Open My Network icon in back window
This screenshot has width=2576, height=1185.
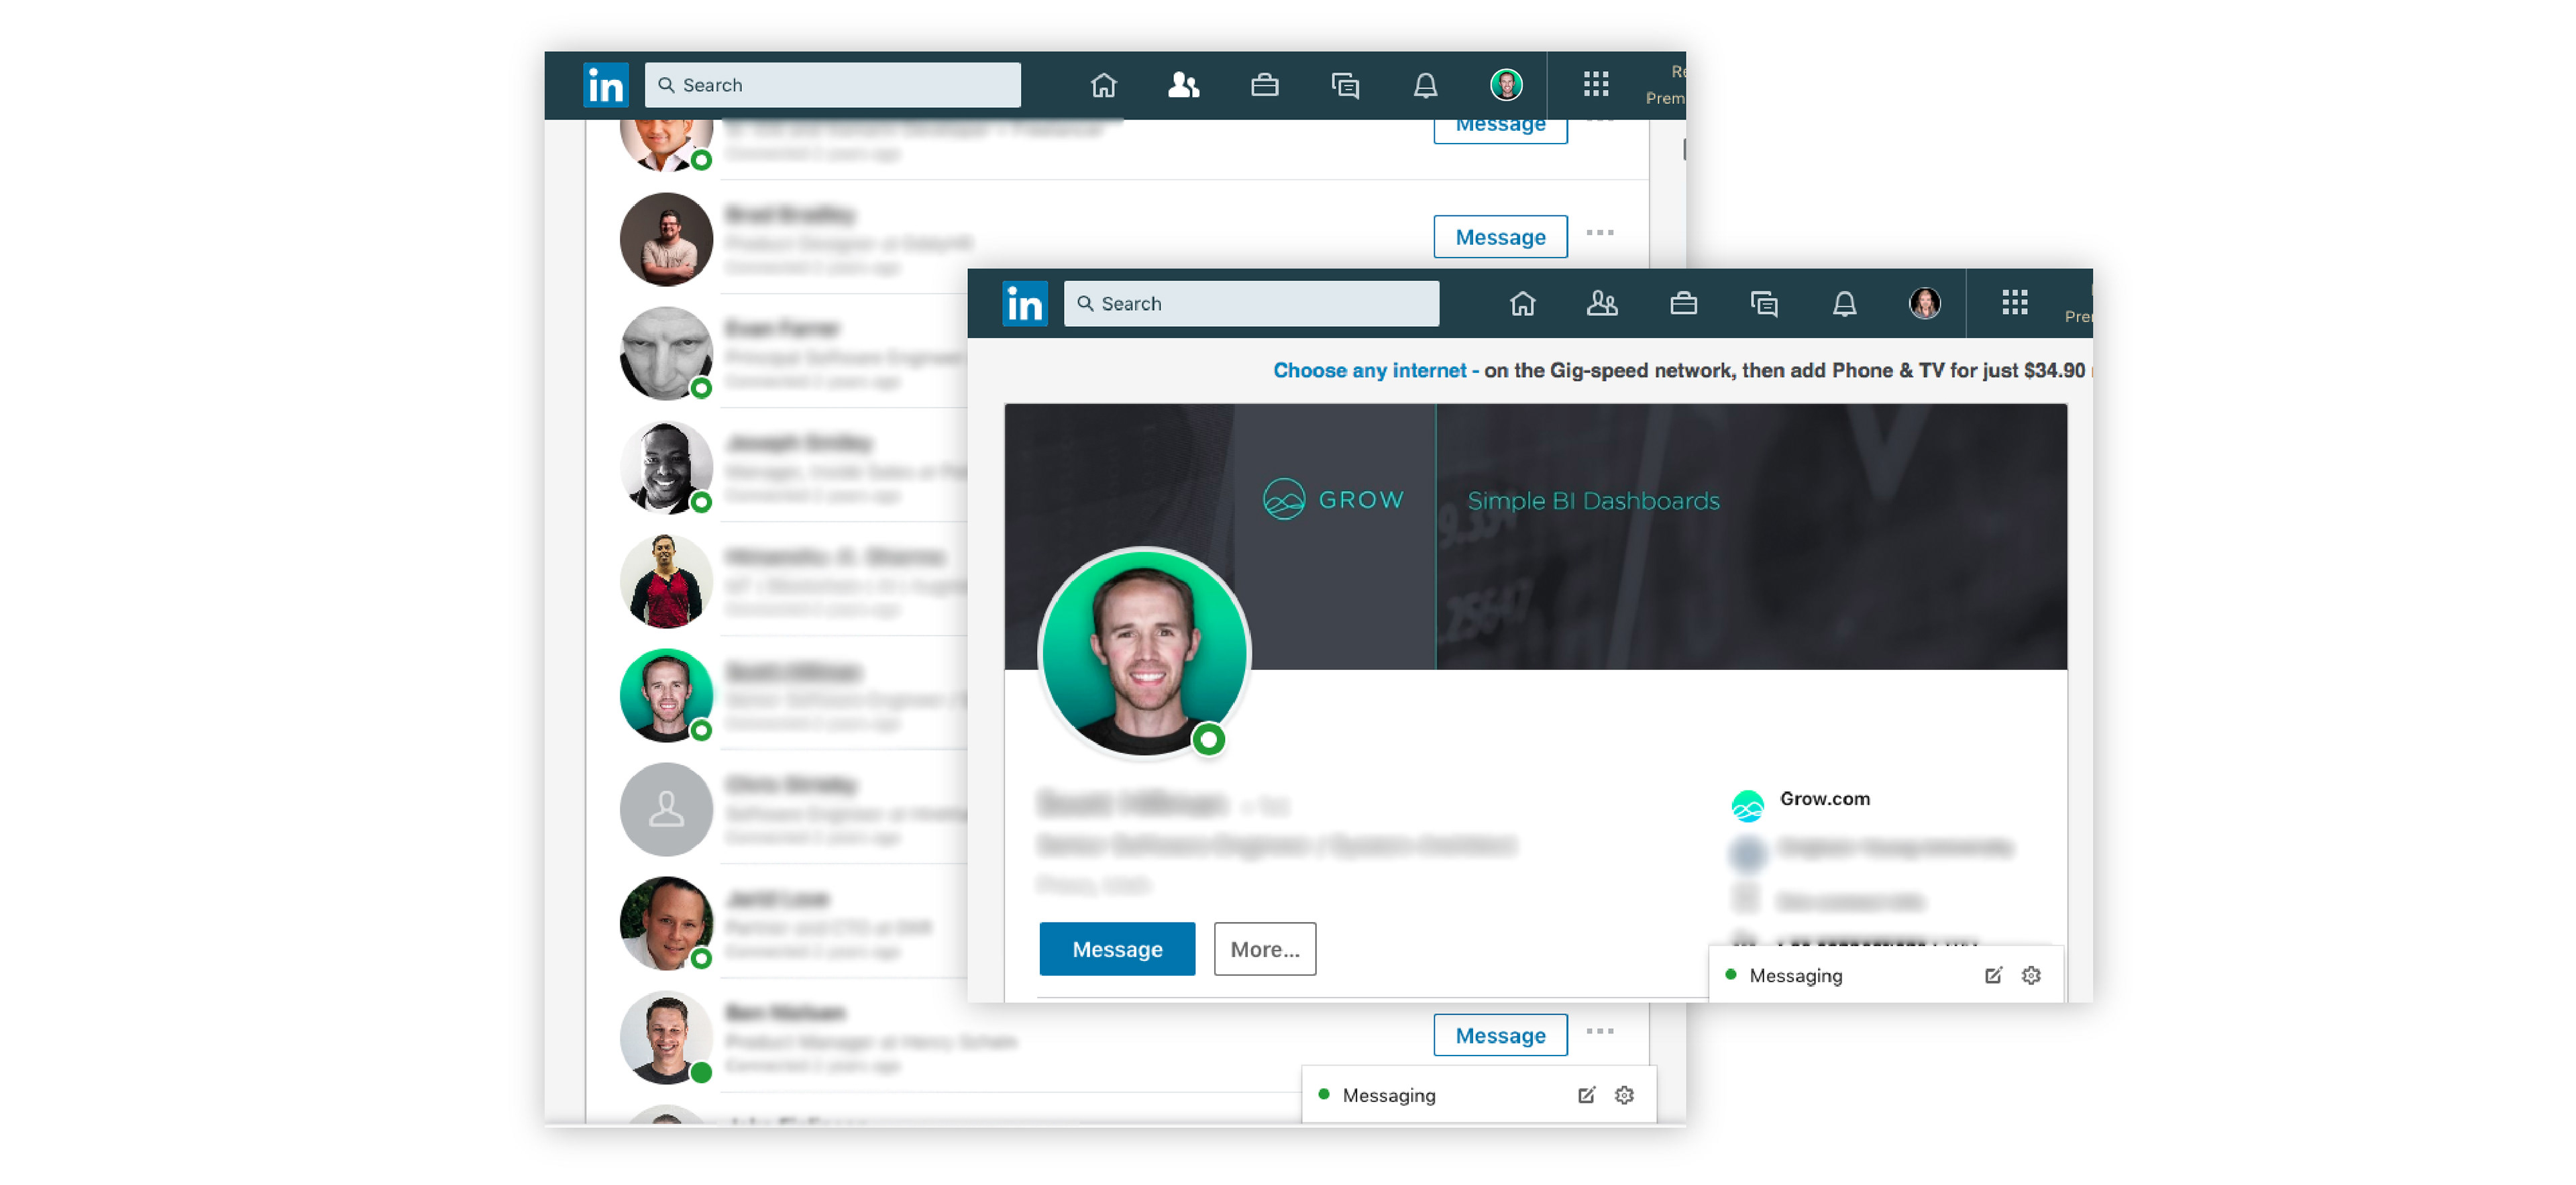1183,85
